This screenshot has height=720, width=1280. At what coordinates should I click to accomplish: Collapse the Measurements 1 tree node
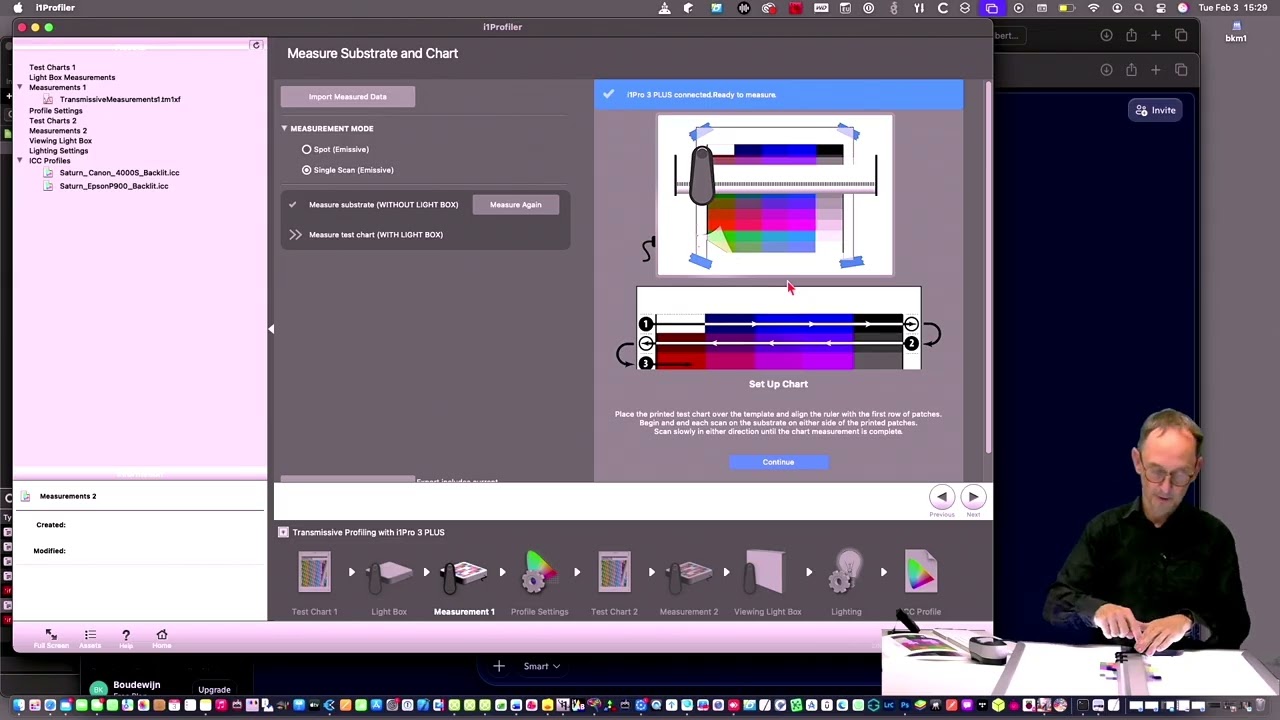pyautogui.click(x=20, y=87)
